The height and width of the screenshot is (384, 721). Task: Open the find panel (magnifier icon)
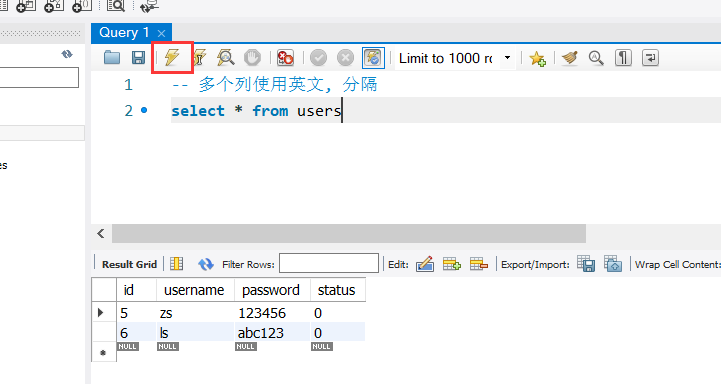point(596,58)
